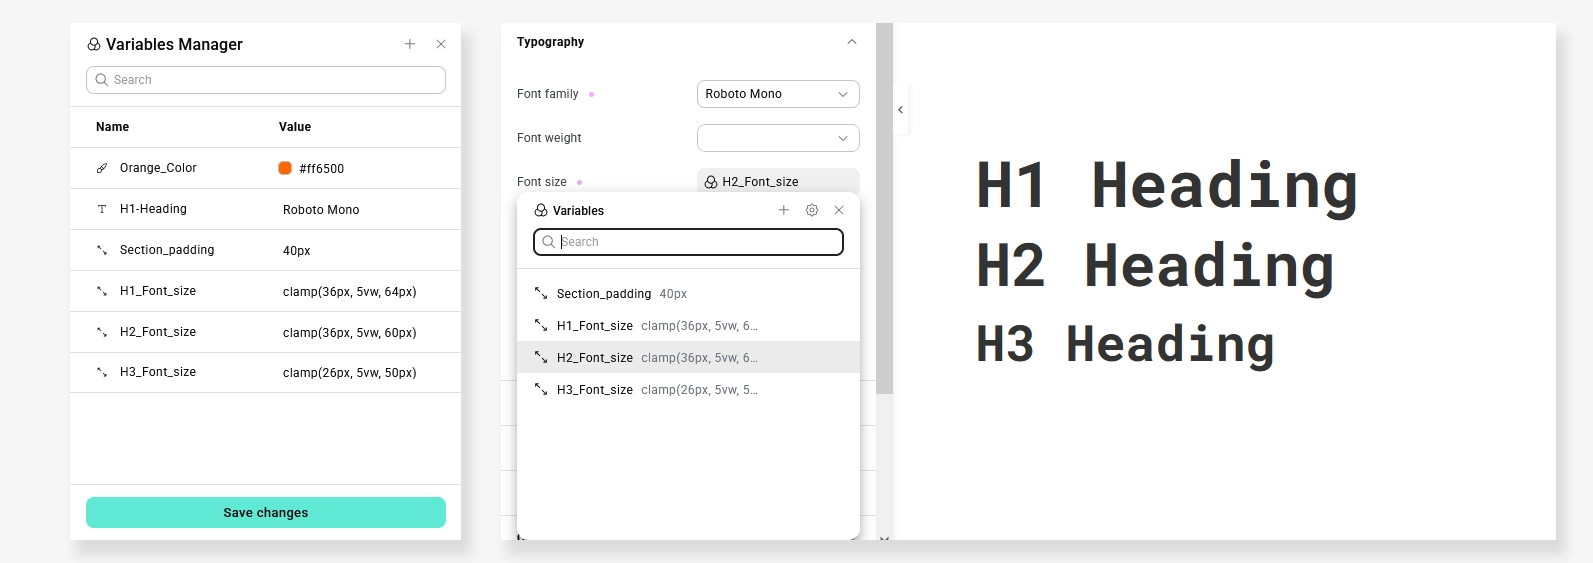The image size is (1593, 563).
Task: Select the H1-Heading variable name
Action: [153, 209]
